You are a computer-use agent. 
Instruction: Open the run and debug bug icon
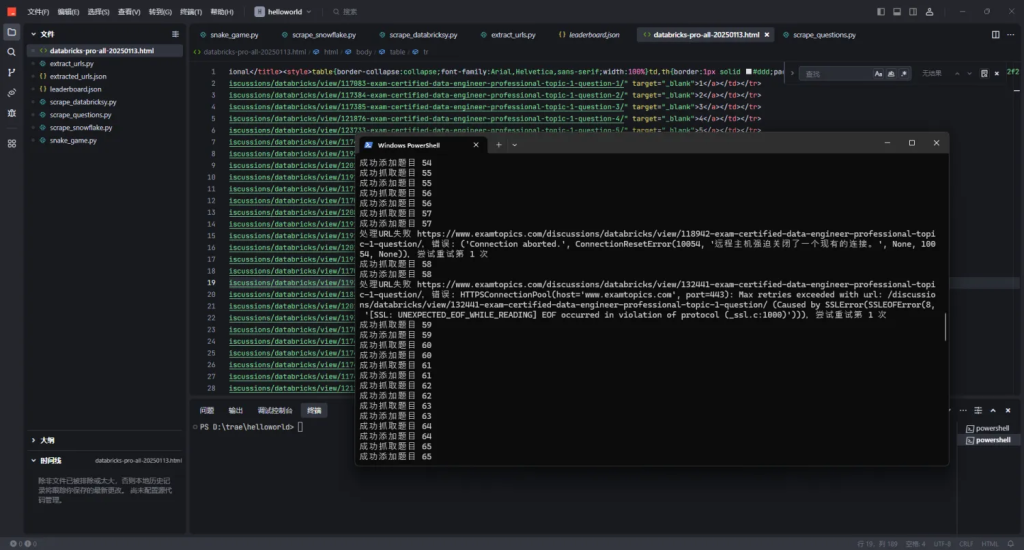click(11, 113)
